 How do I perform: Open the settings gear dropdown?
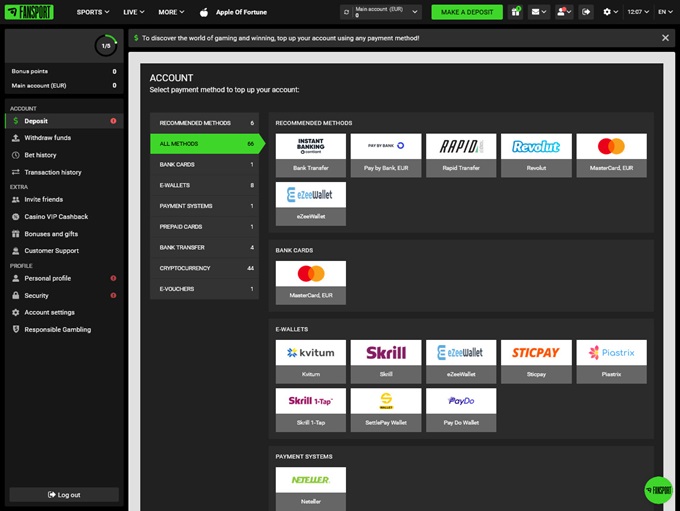coord(610,12)
